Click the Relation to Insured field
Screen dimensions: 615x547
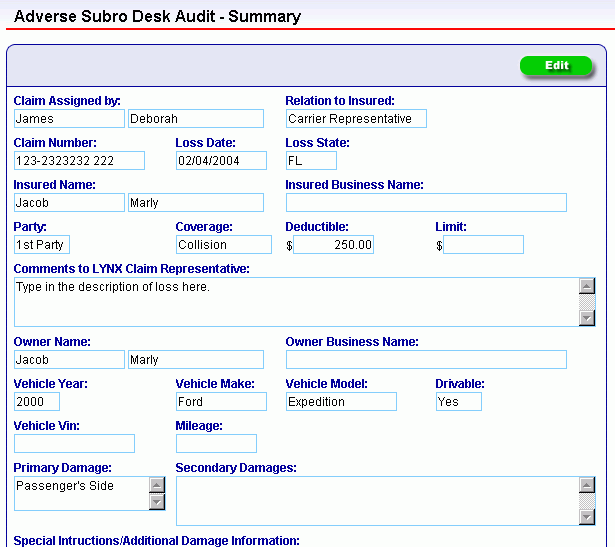click(x=356, y=118)
